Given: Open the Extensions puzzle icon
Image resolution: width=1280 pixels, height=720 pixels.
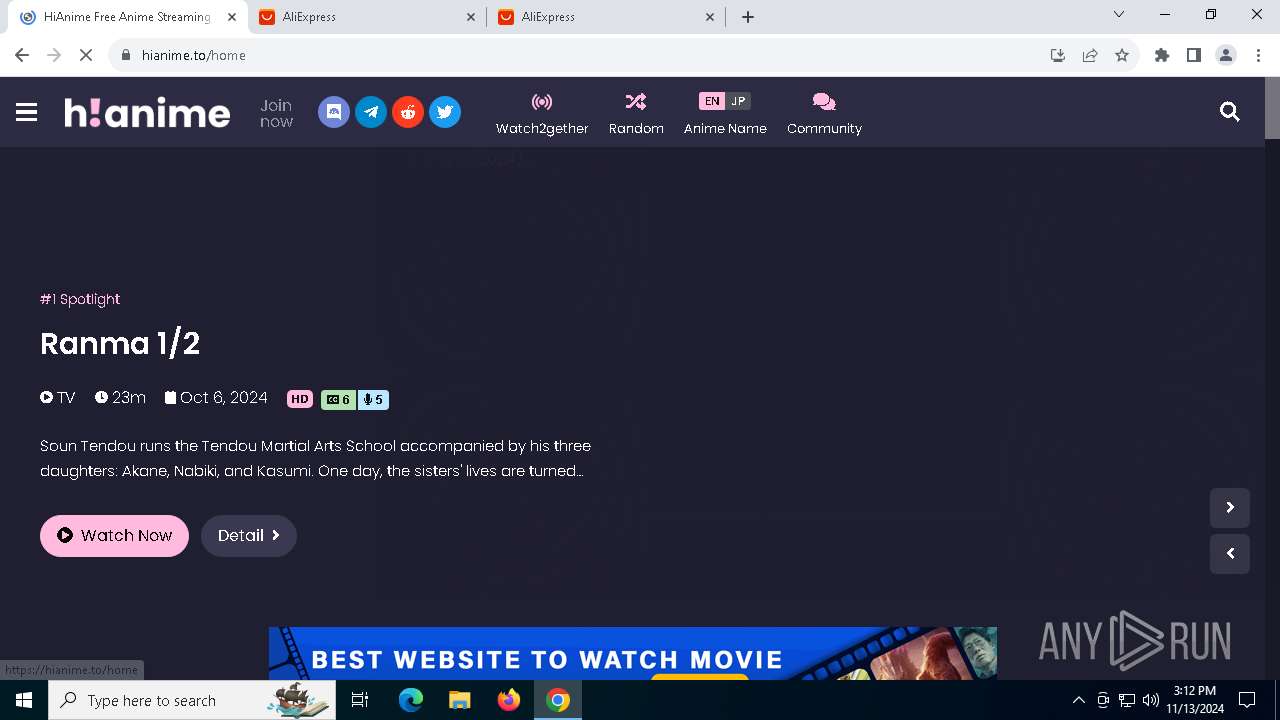Looking at the screenshot, I should click(1162, 55).
